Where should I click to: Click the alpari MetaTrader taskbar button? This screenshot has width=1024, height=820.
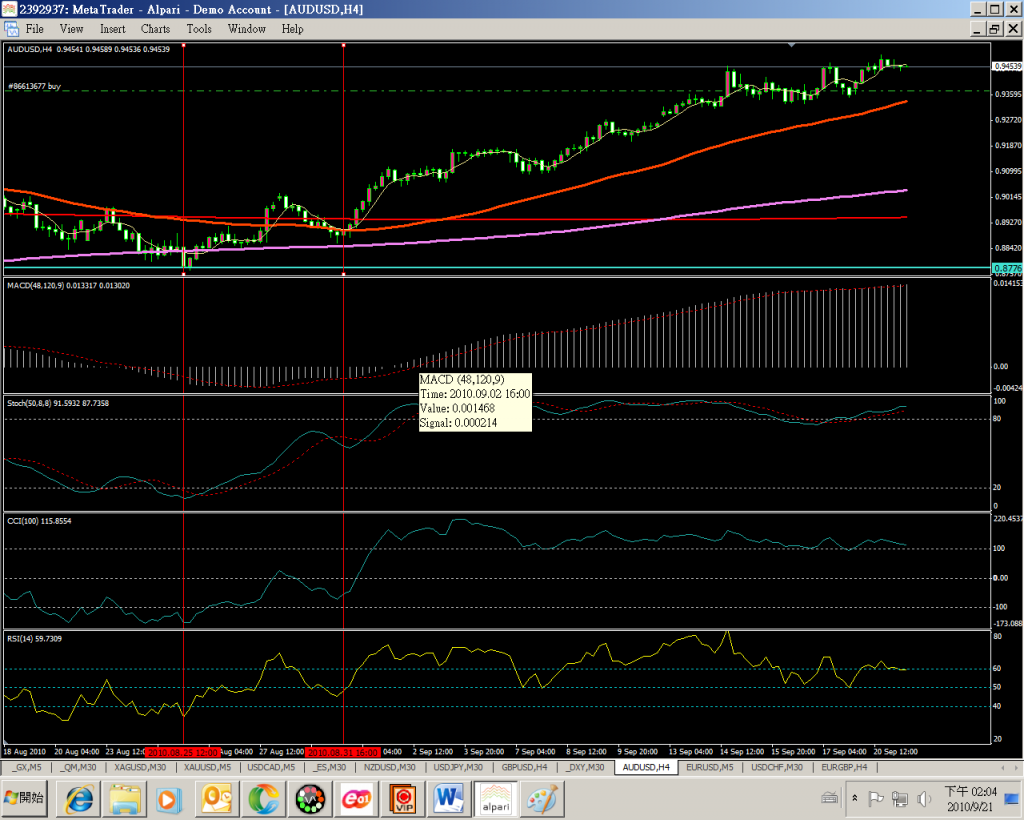496,799
